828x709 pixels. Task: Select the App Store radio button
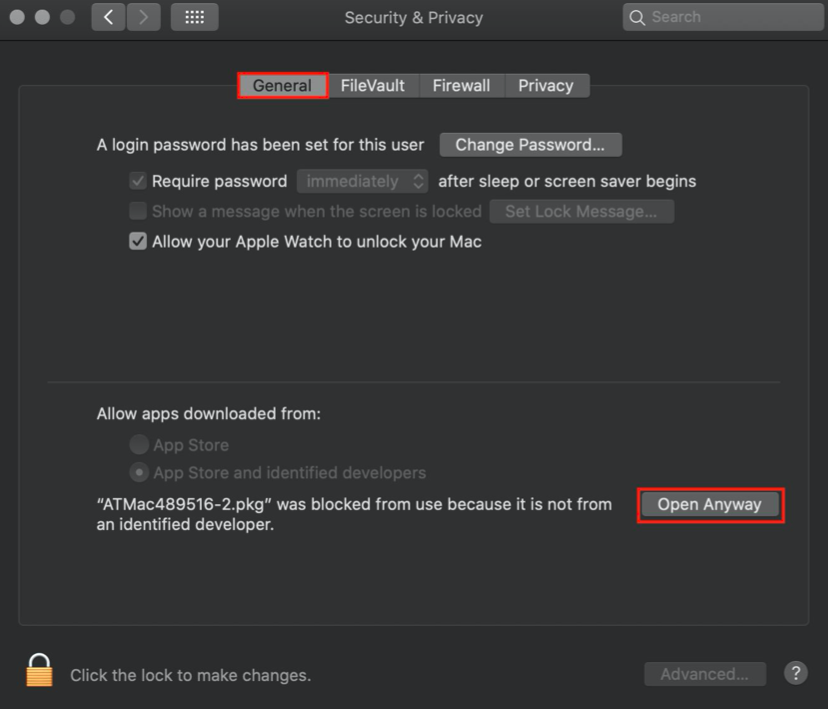(137, 444)
